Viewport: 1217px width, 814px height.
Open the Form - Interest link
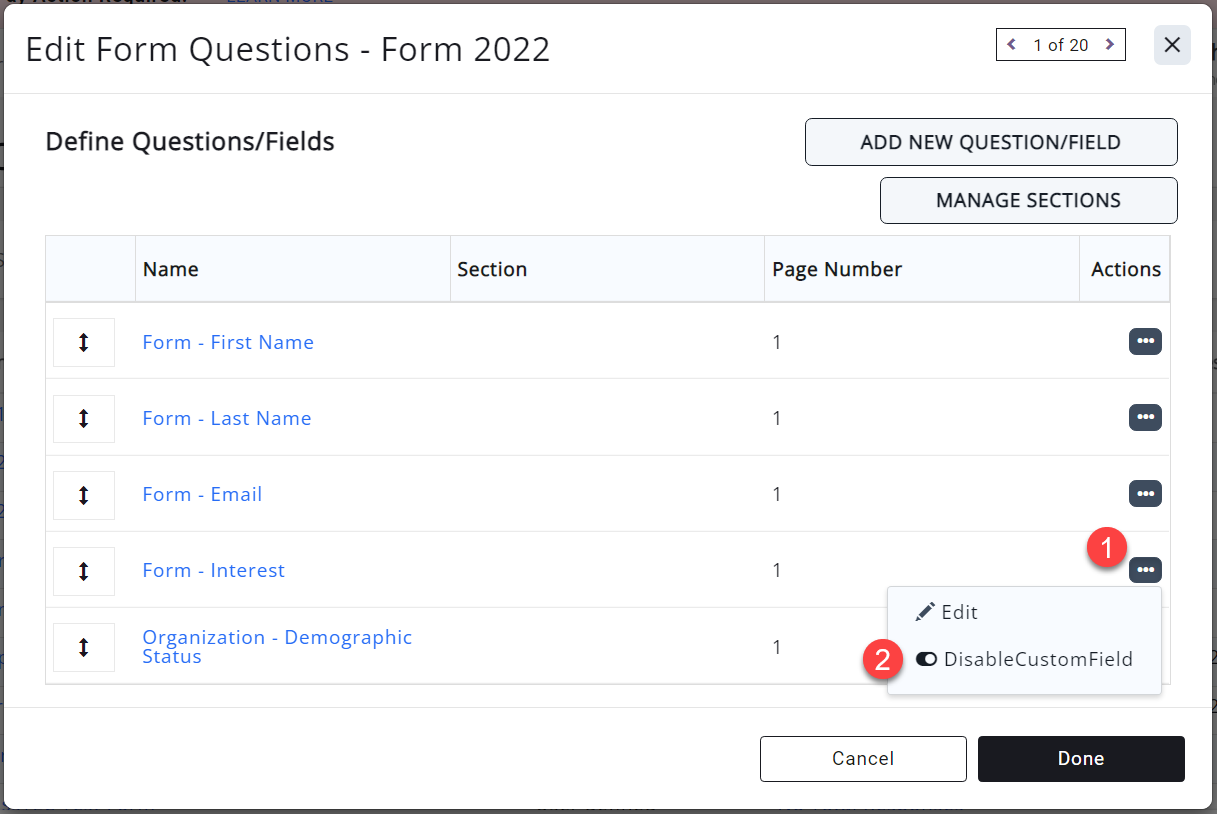tap(213, 570)
